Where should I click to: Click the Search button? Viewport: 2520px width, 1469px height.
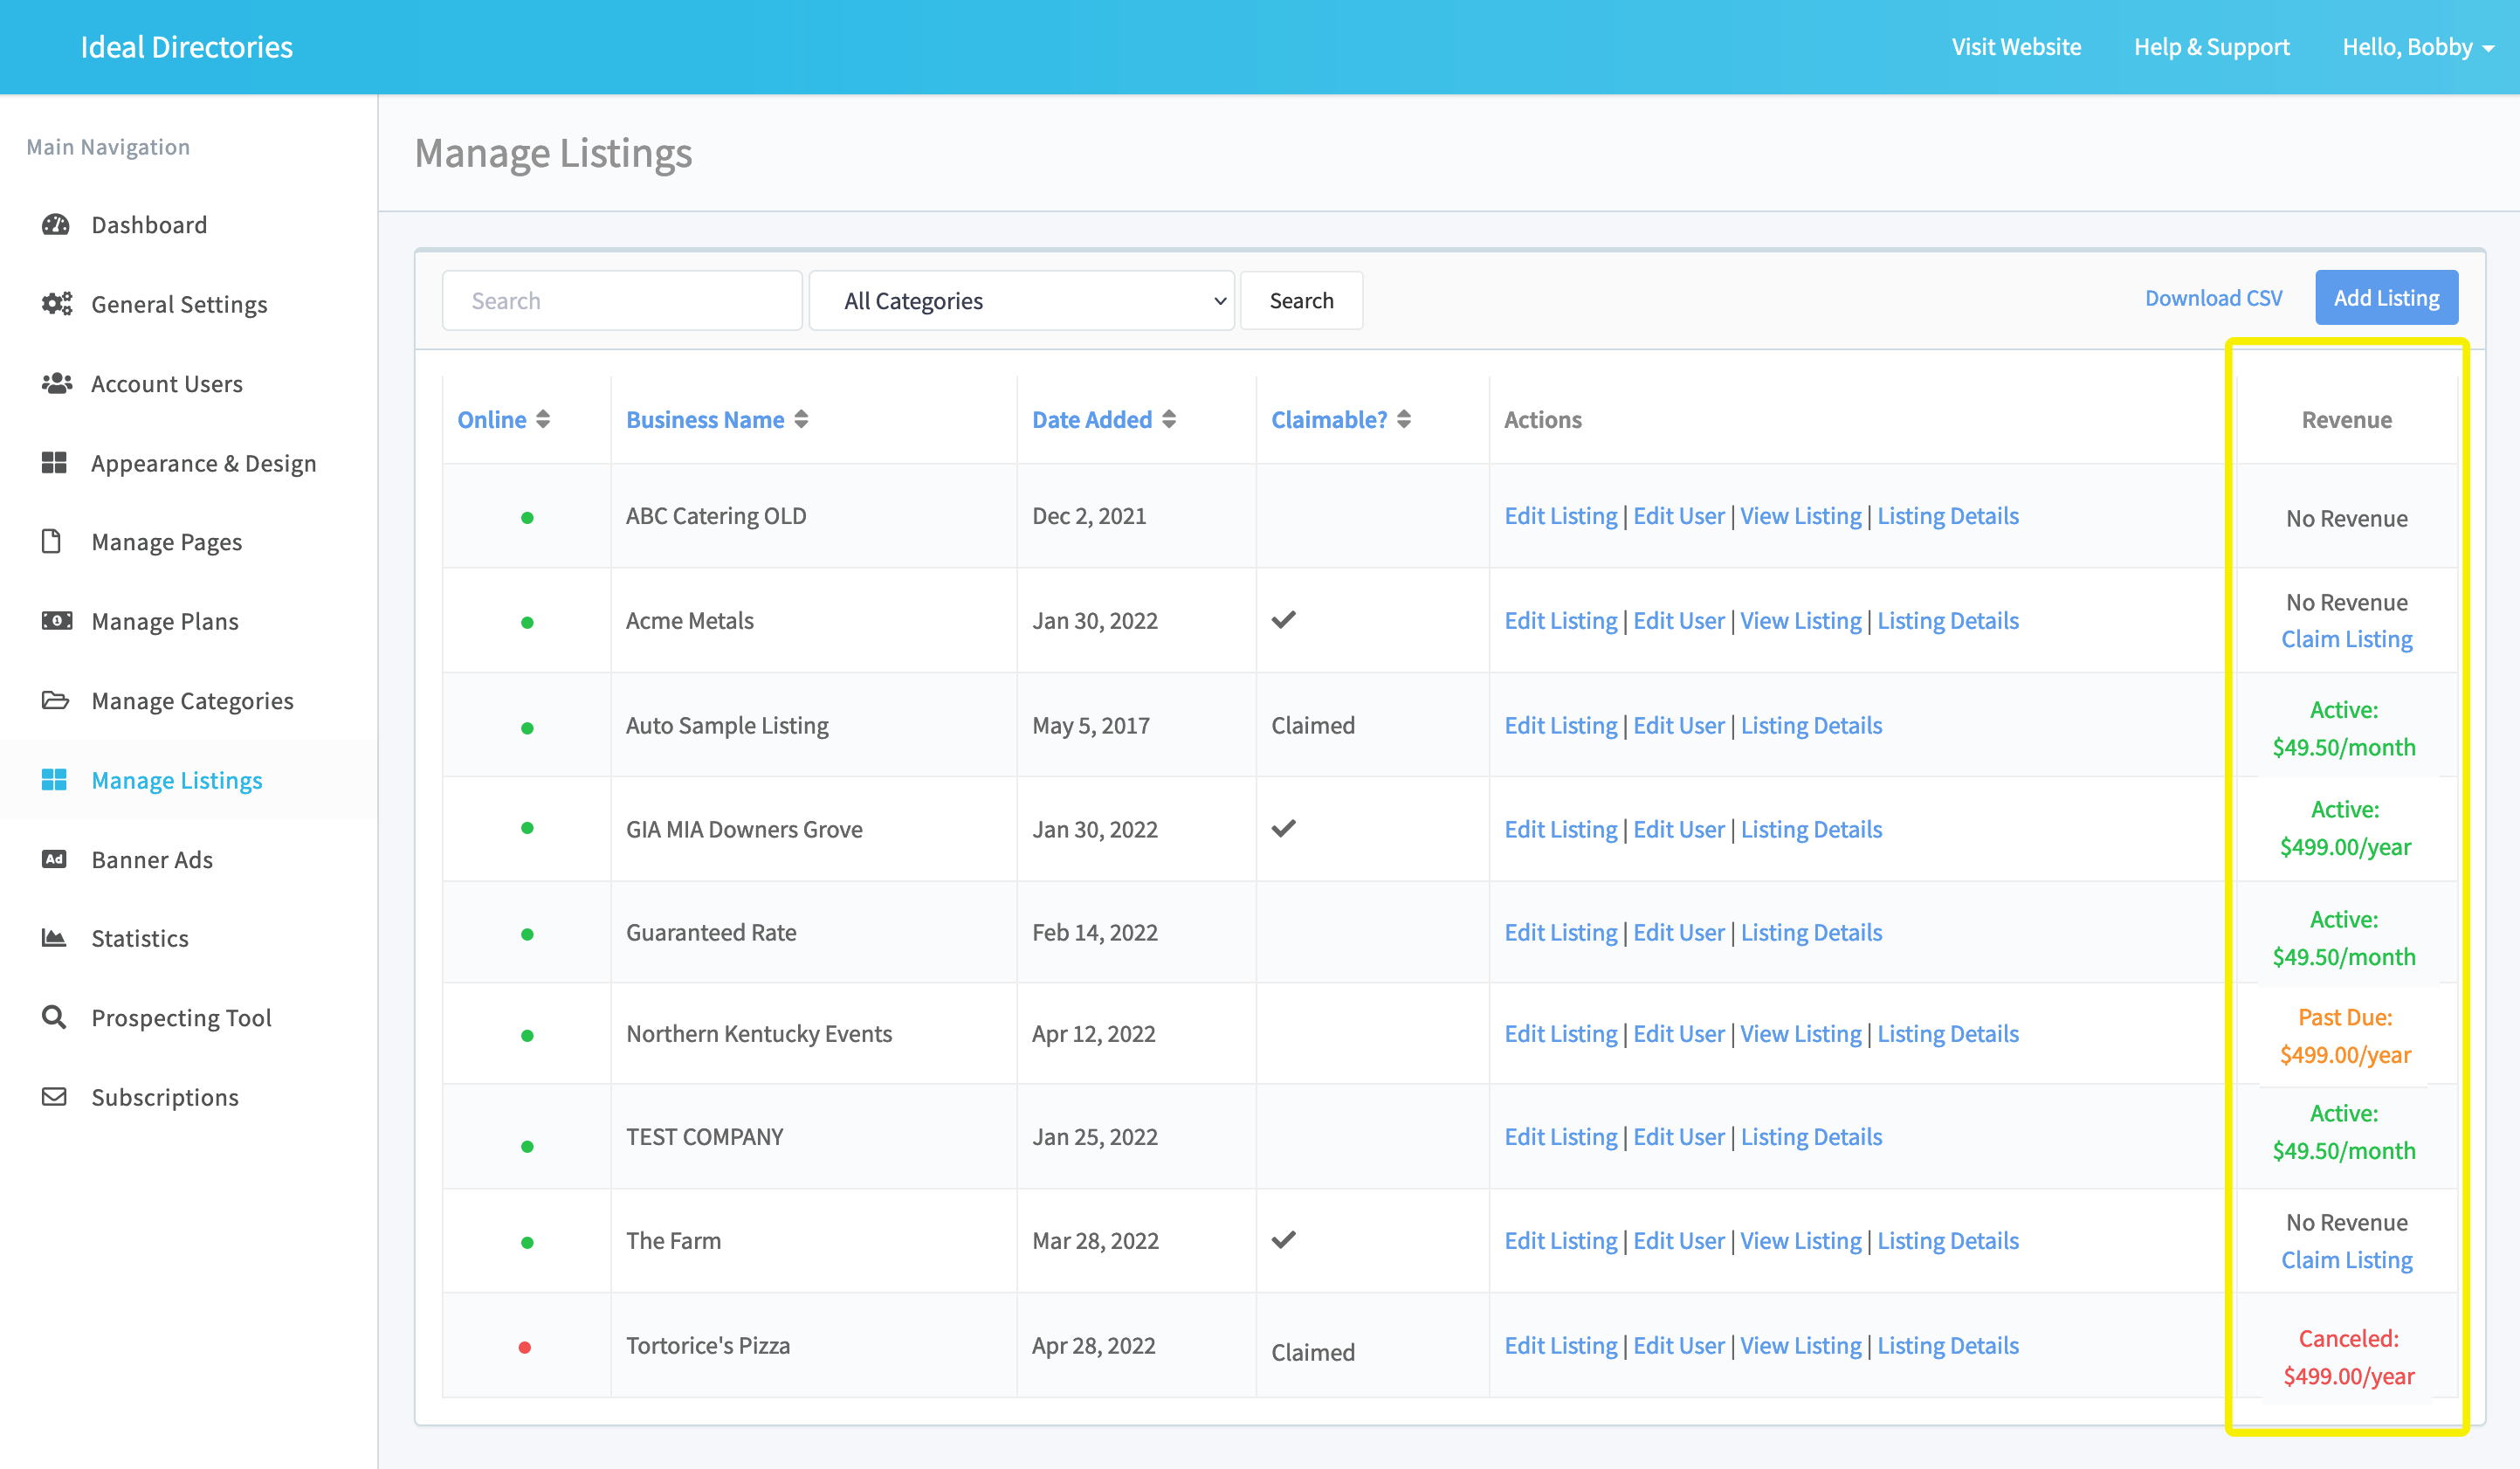[1301, 300]
